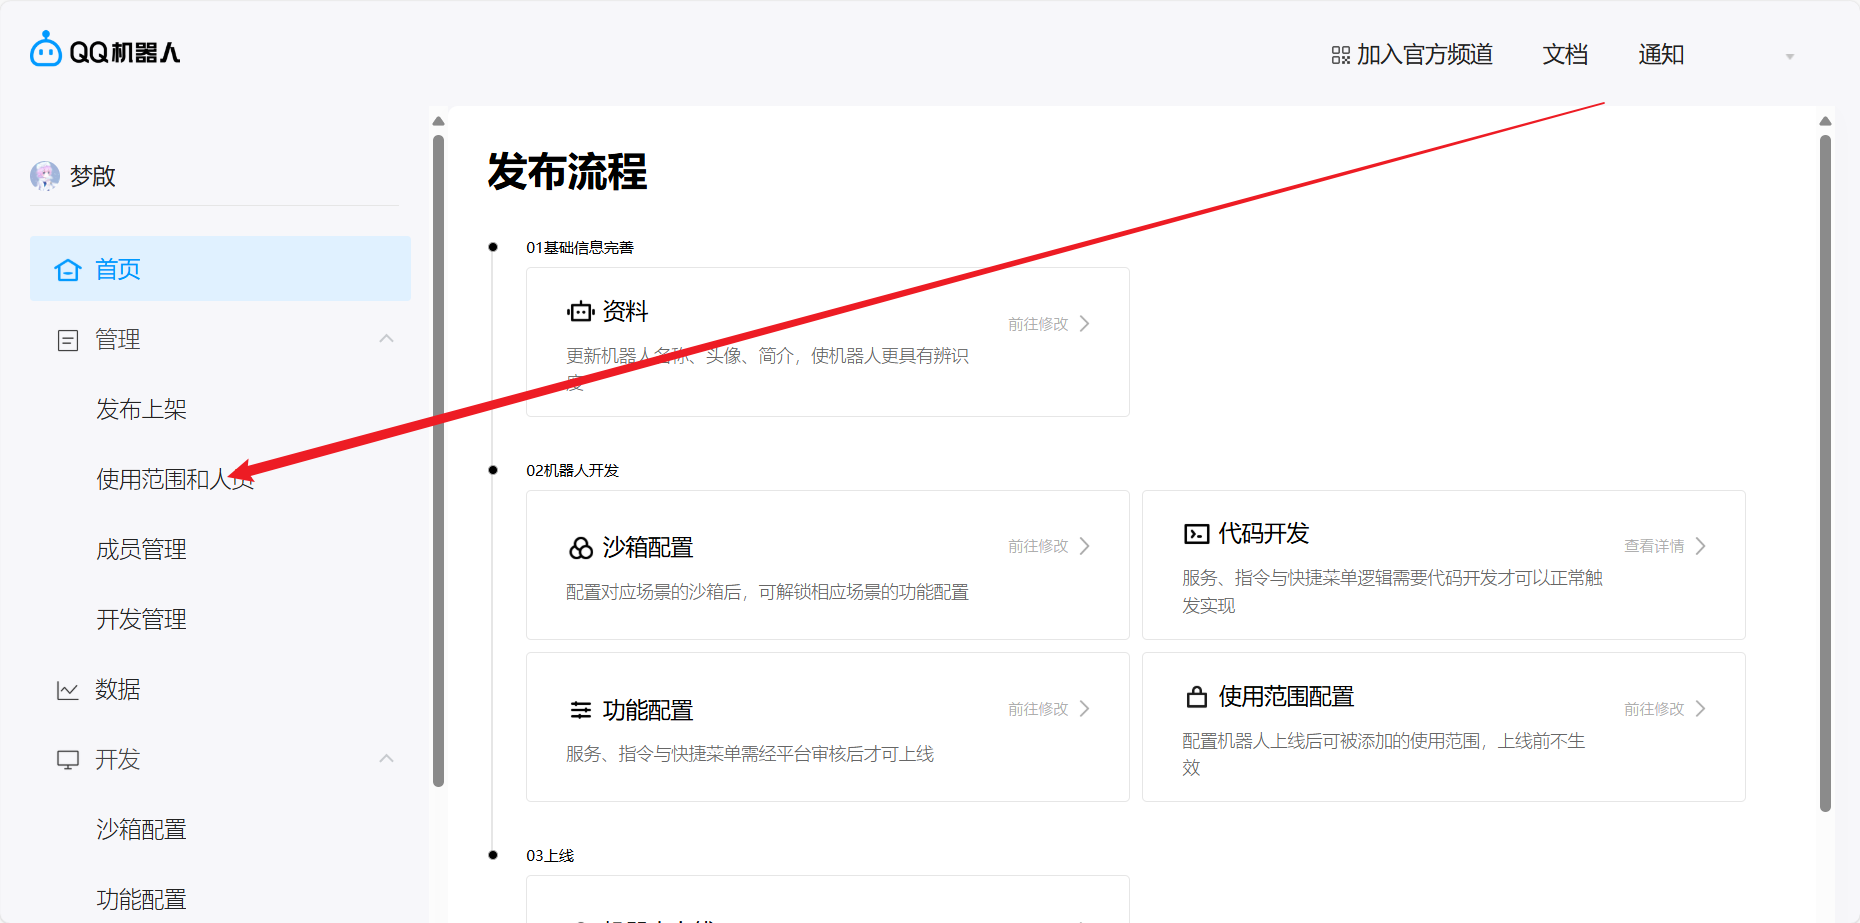
Task: Open the account dropdown arrow at top right
Action: coord(1790,57)
